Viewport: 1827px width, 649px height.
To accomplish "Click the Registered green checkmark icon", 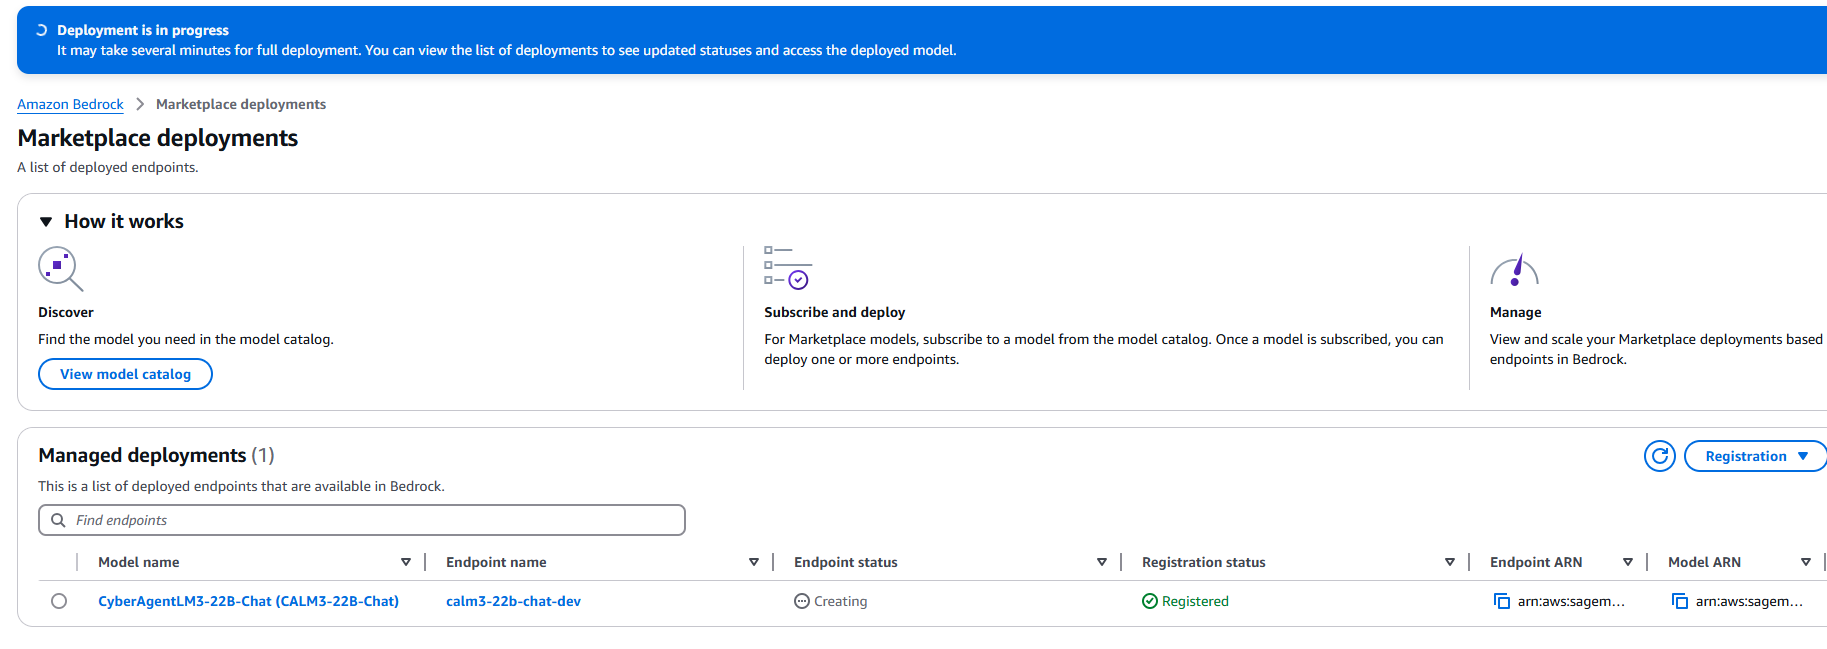I will pos(1150,601).
